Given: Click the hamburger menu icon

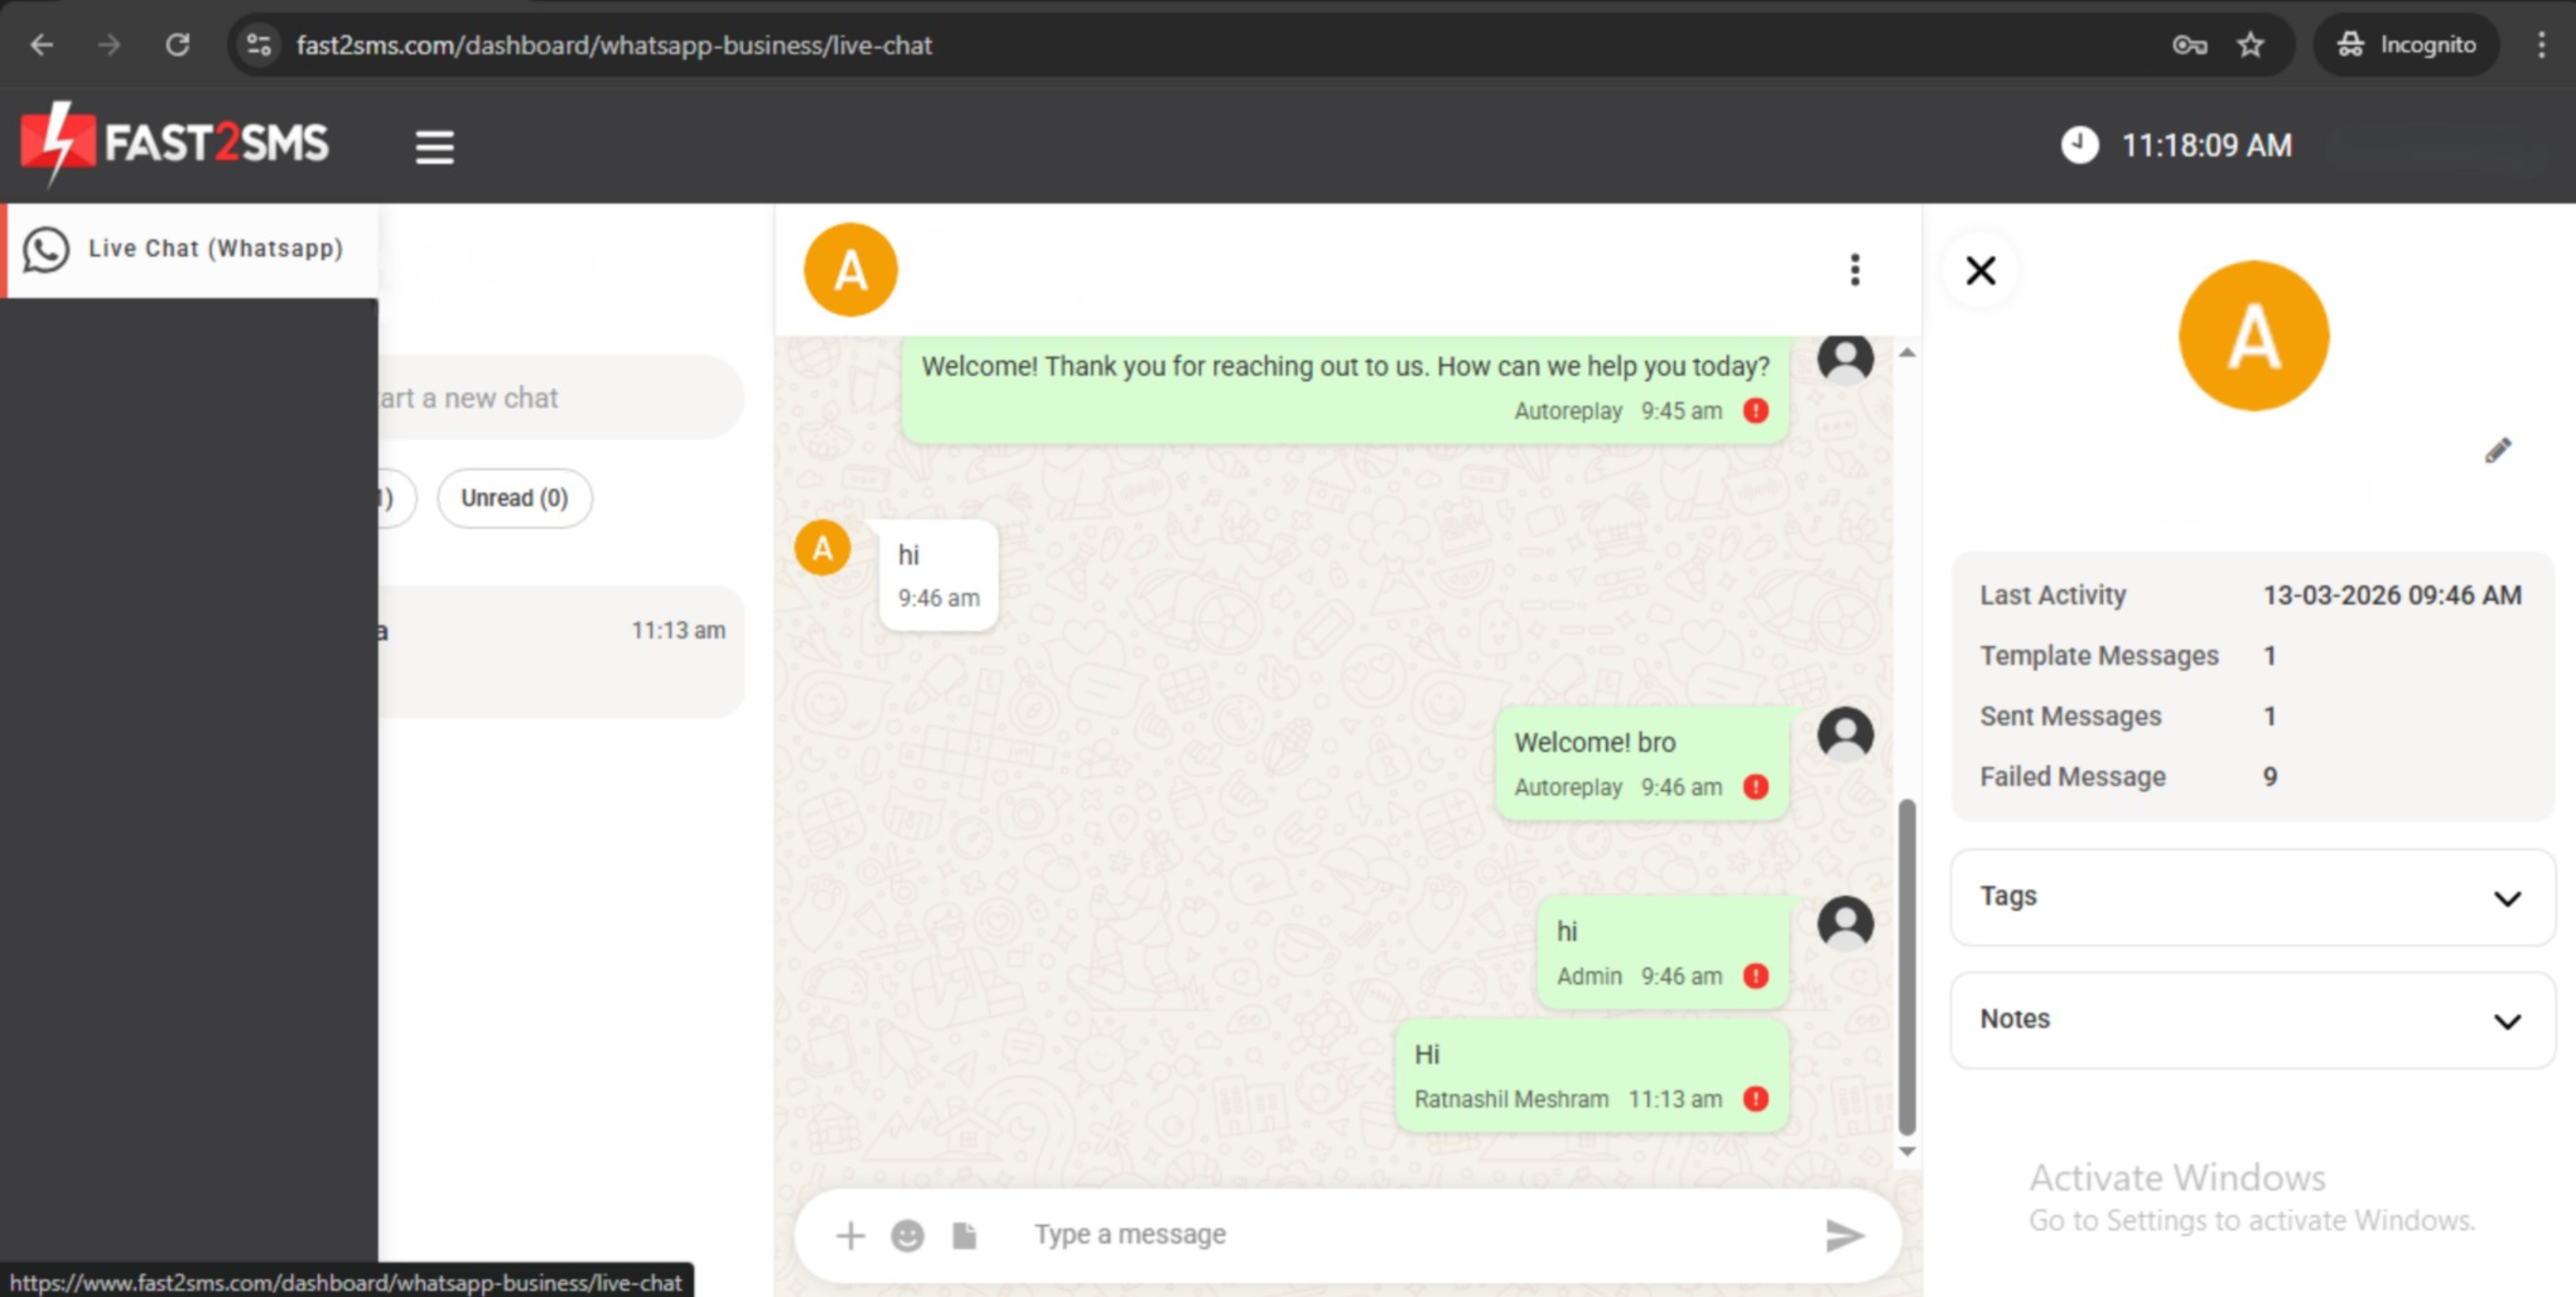Looking at the screenshot, I should coord(434,147).
